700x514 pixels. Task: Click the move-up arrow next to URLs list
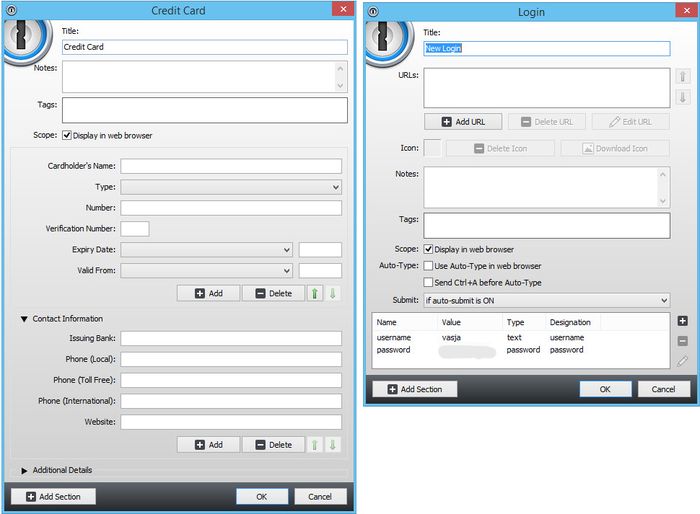point(683,76)
